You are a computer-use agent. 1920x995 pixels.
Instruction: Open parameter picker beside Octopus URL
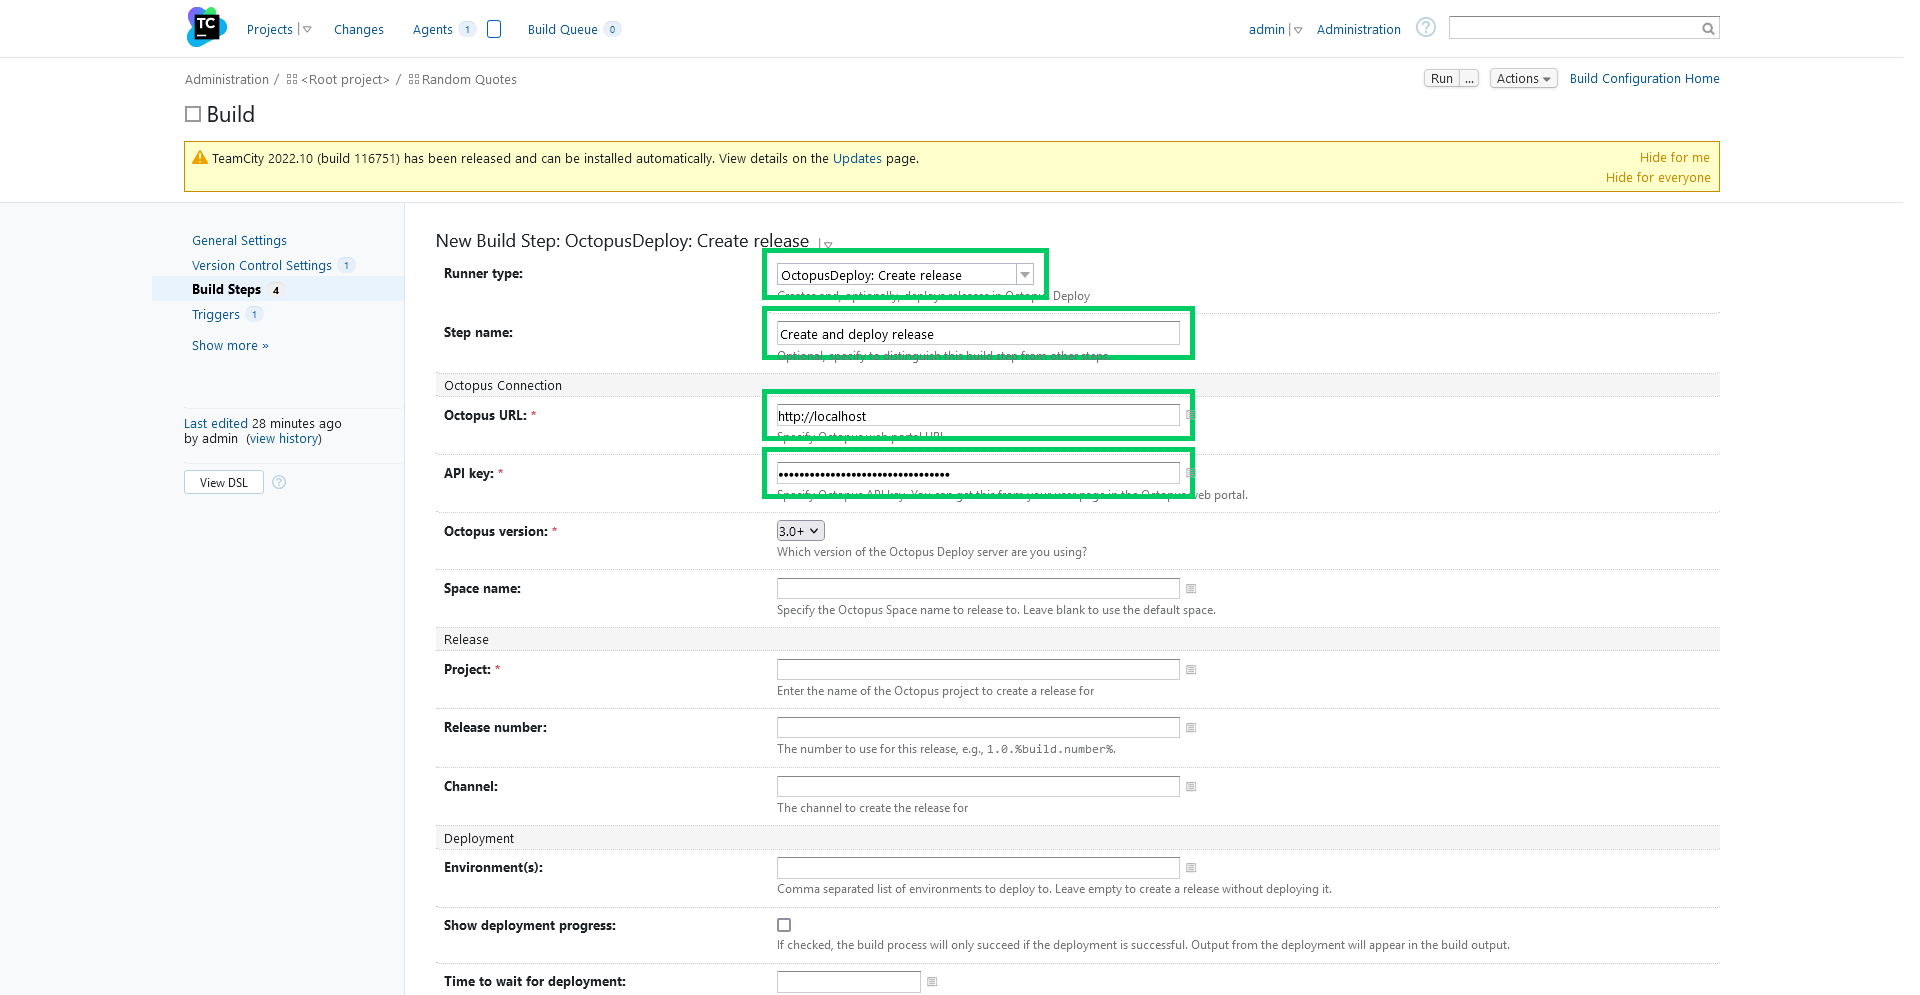point(1191,415)
